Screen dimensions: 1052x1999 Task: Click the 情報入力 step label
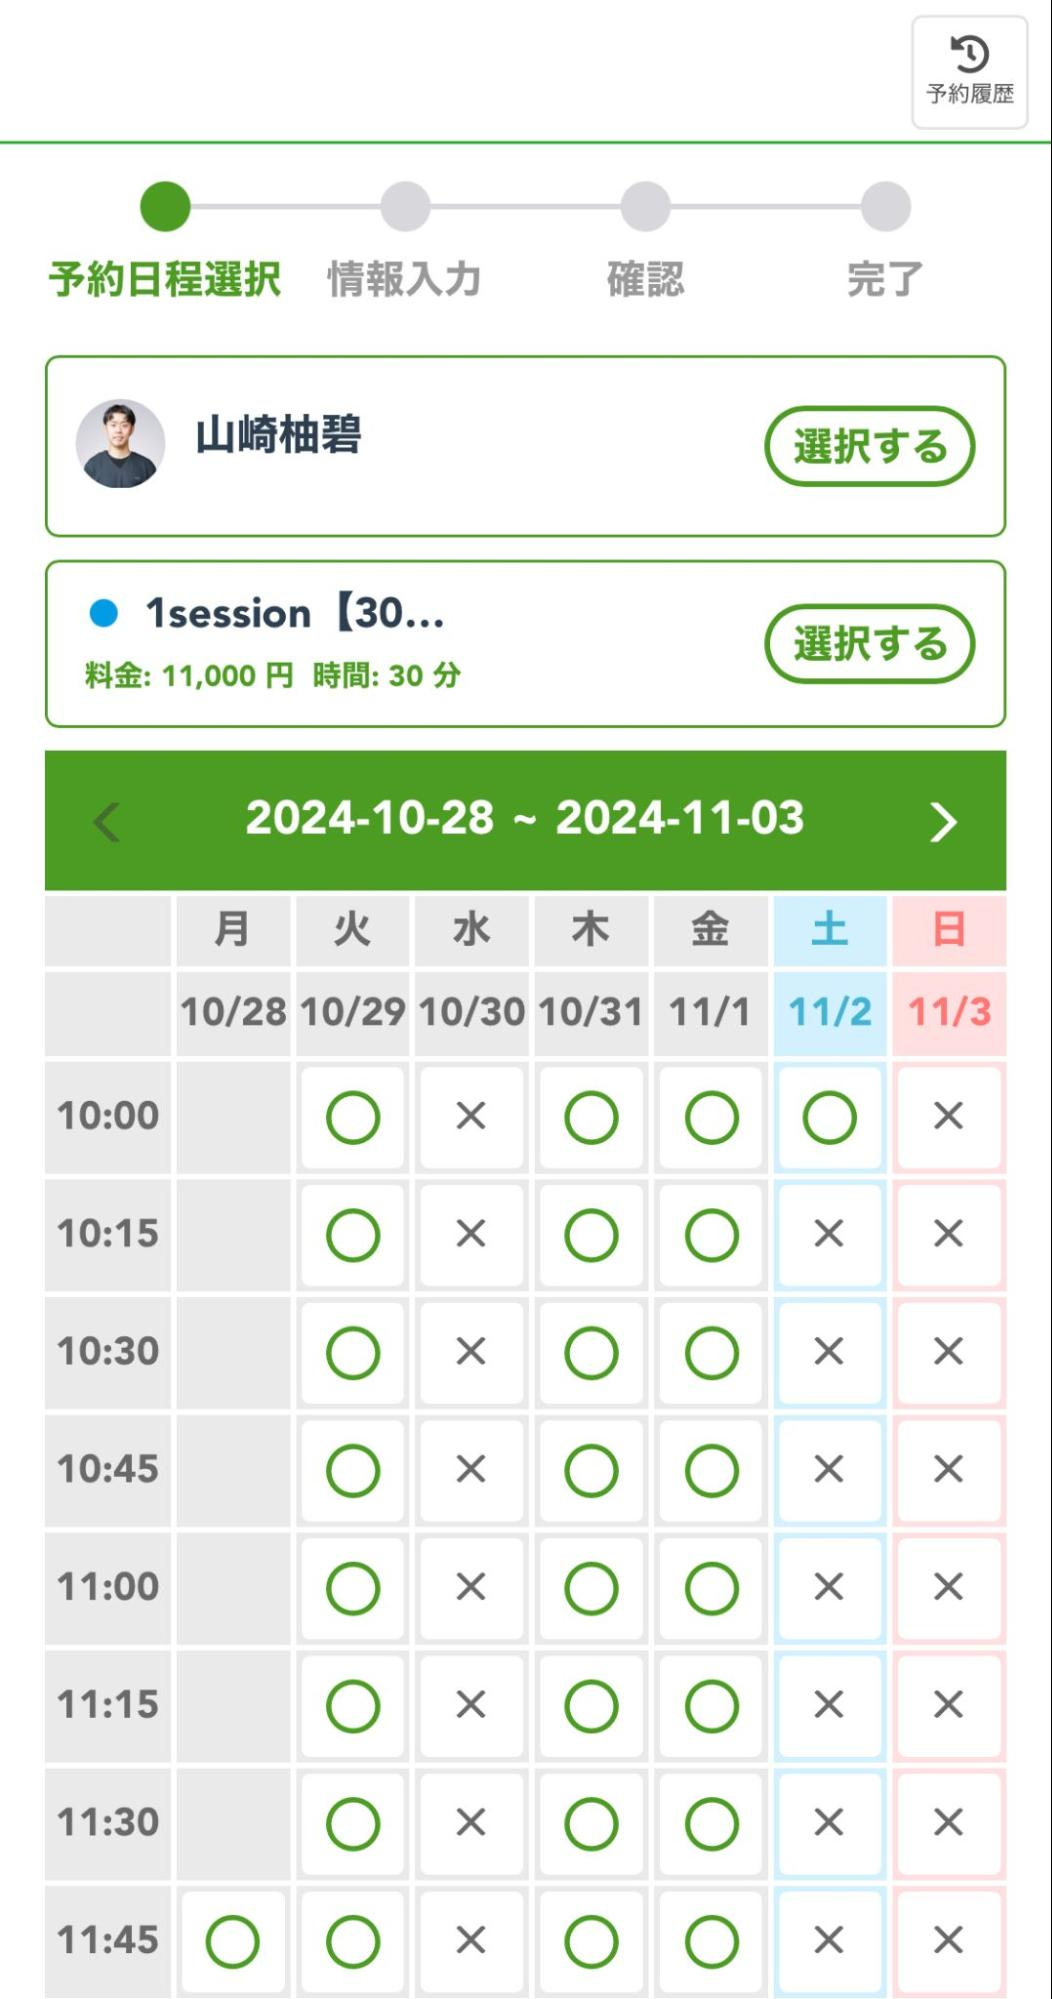coord(404,279)
